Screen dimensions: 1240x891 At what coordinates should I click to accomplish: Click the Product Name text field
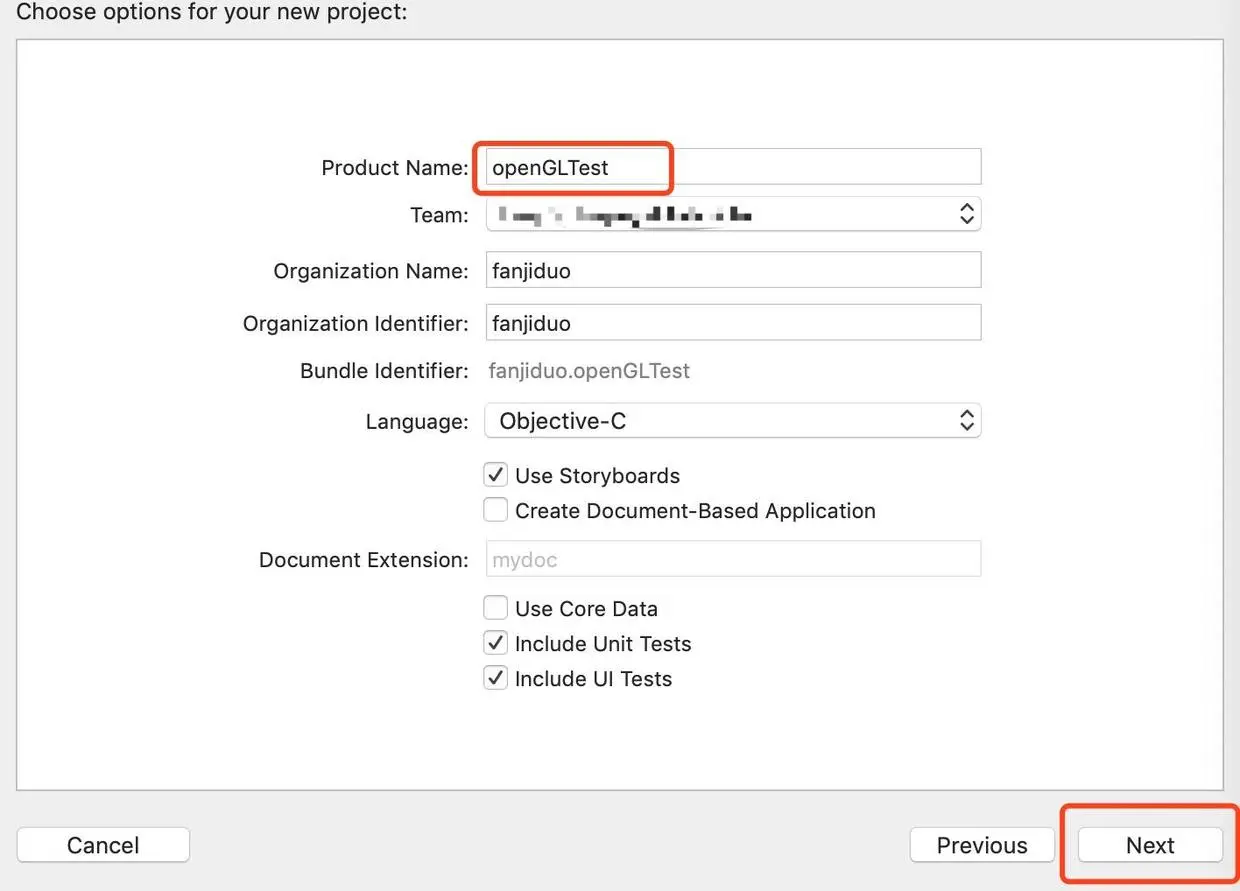733,167
